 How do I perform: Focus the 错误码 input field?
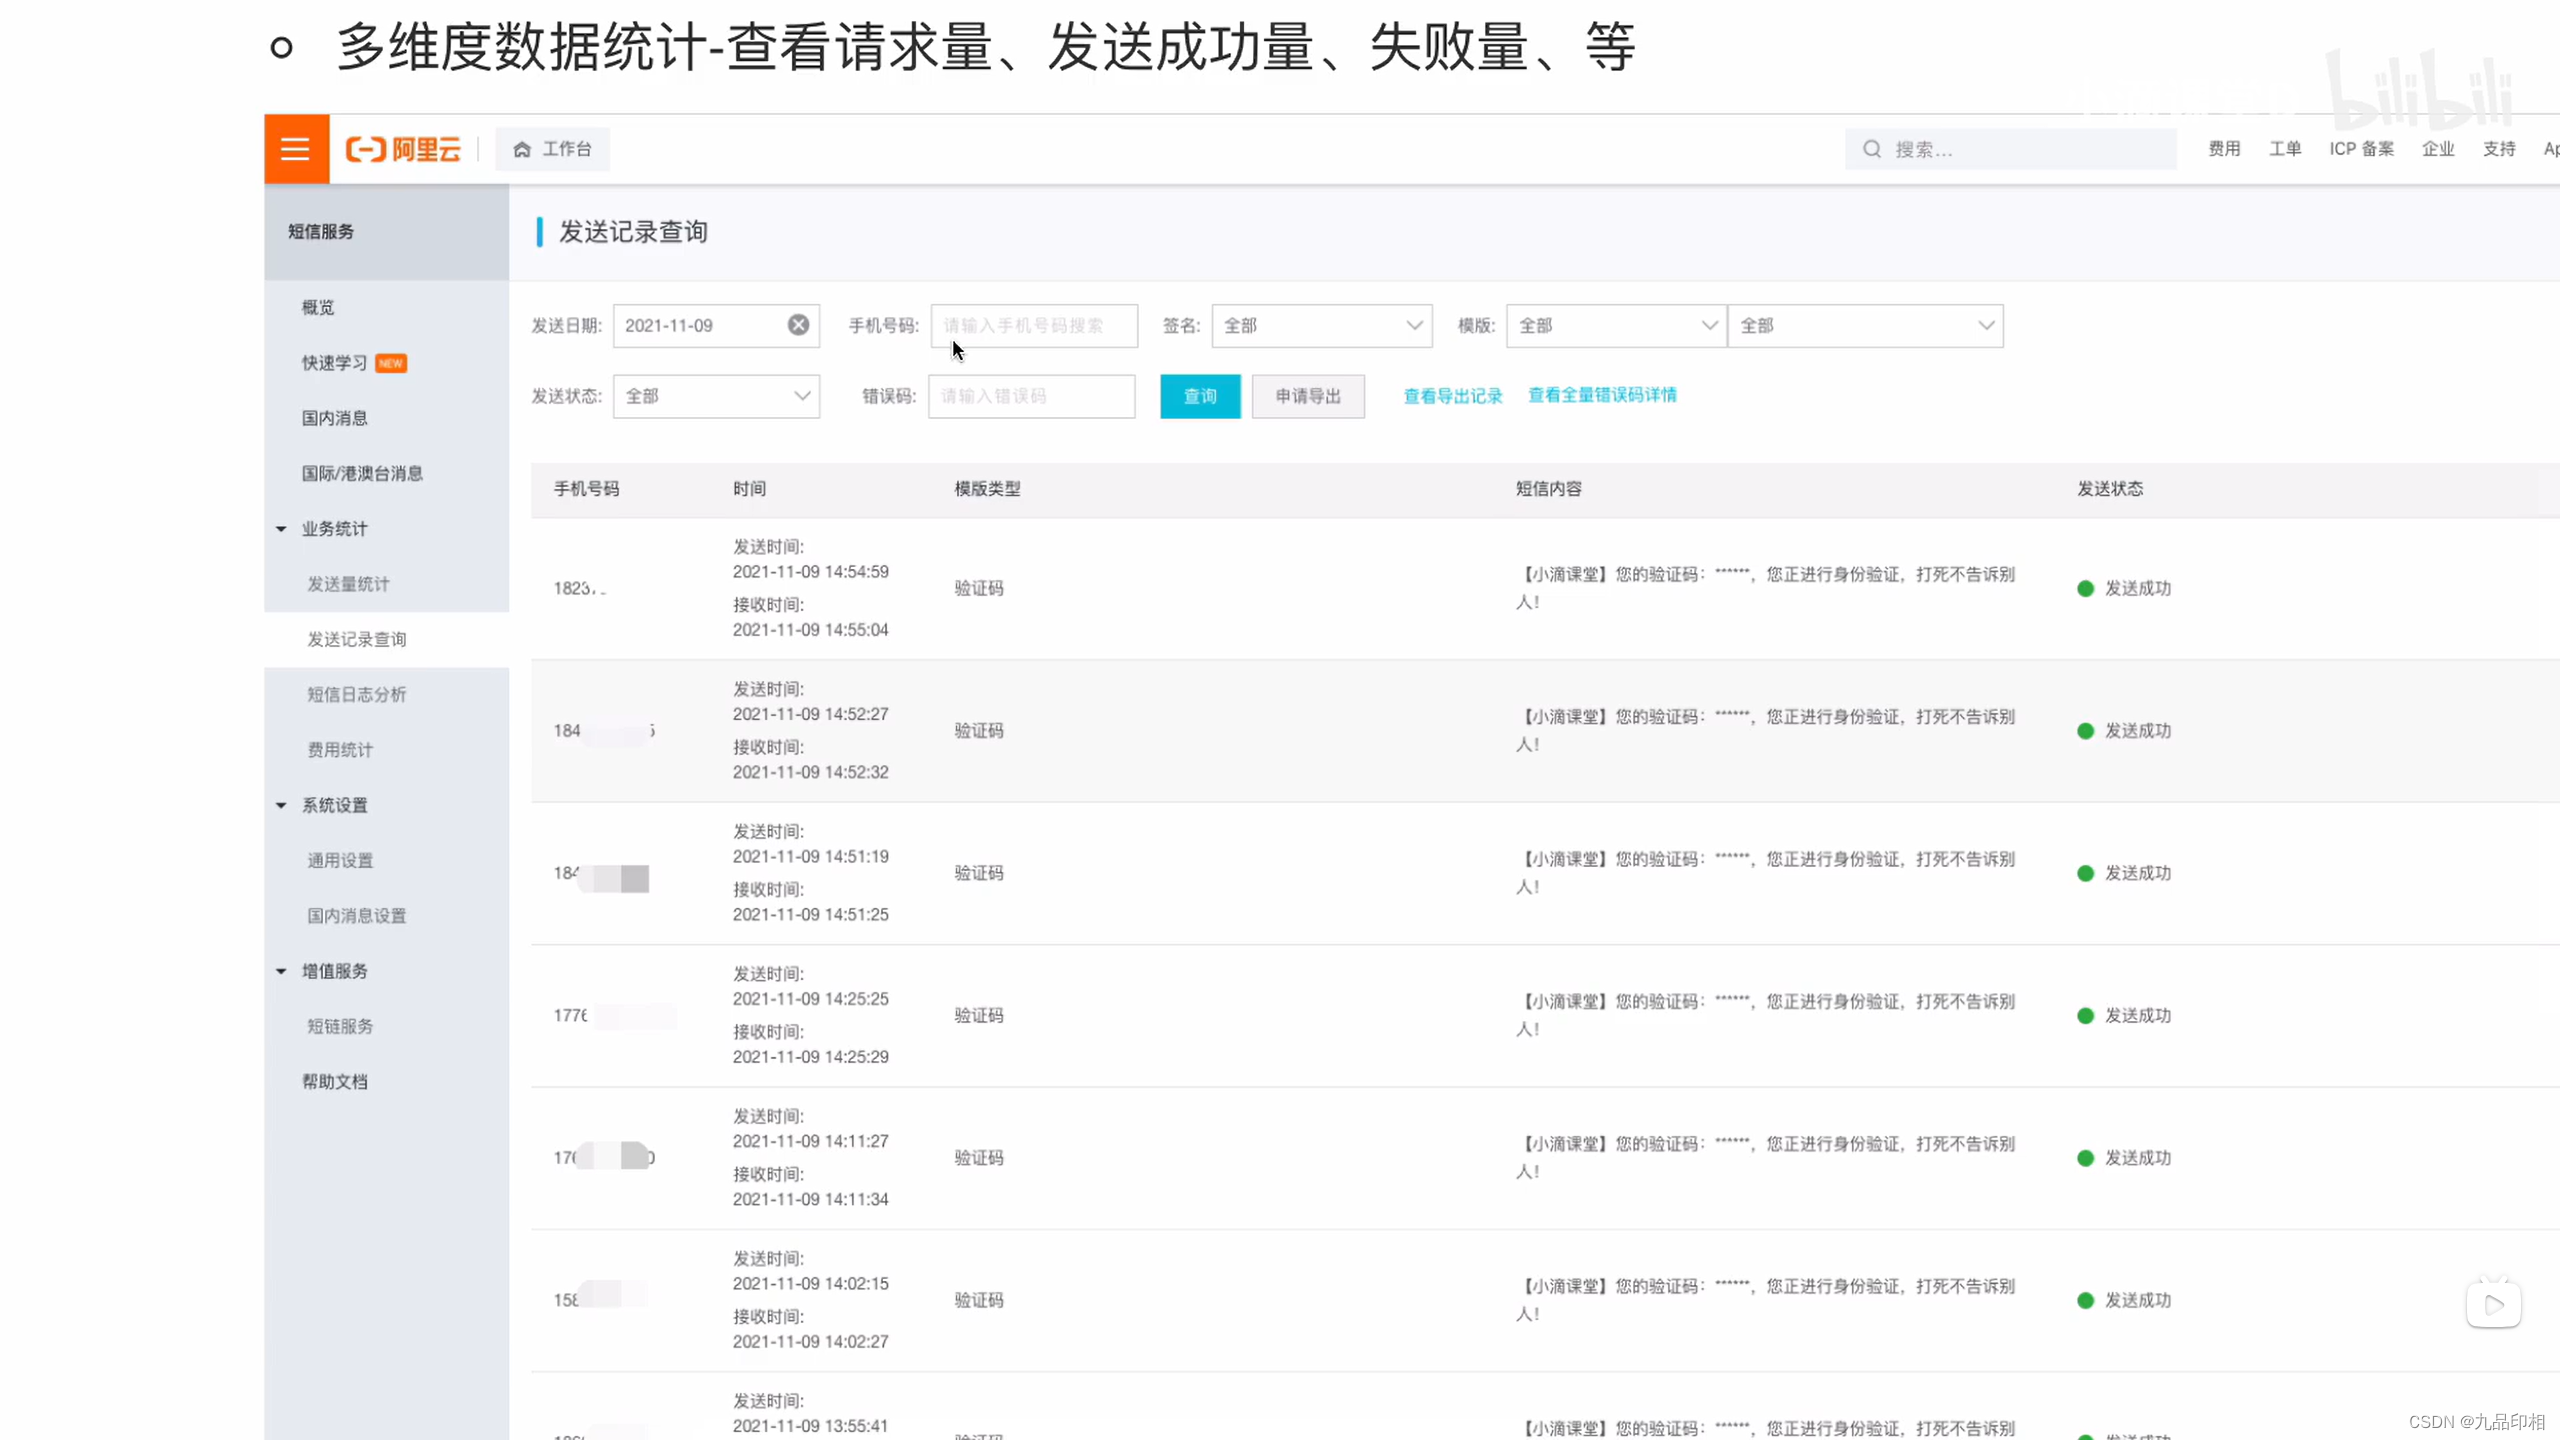[x=1032, y=396]
